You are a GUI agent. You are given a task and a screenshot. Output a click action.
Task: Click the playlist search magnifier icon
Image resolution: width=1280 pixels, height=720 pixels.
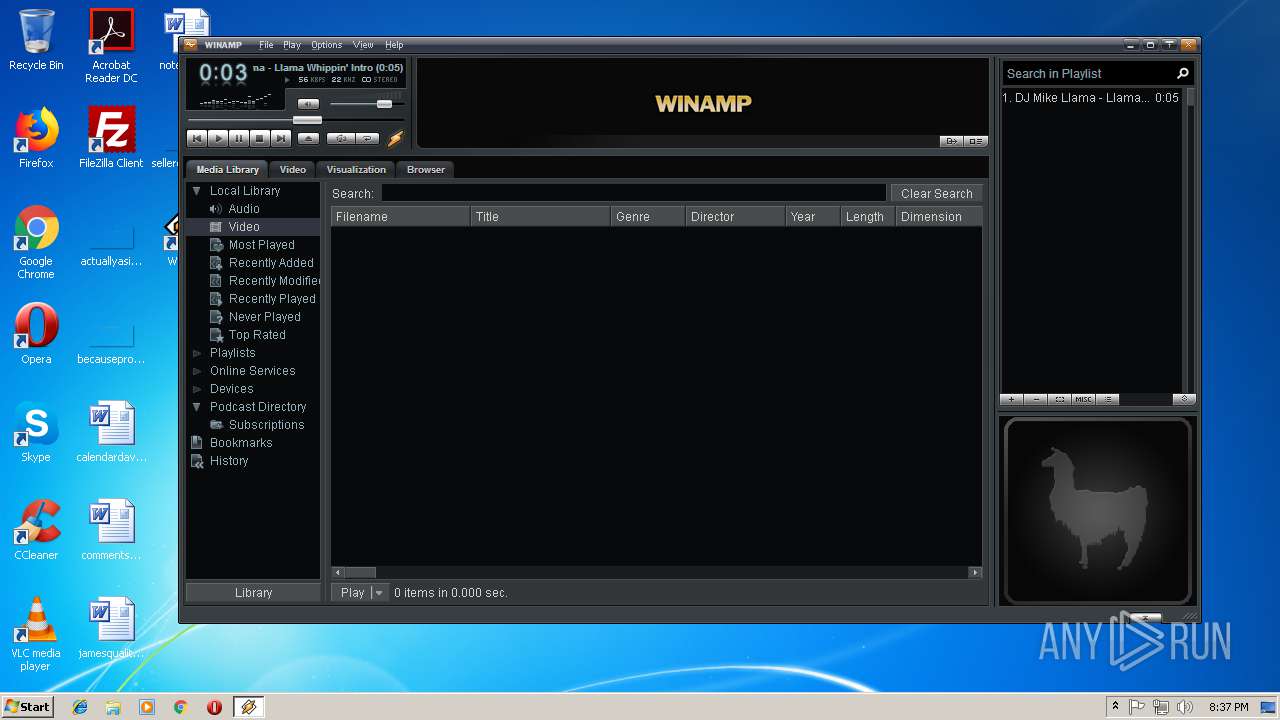1183,73
